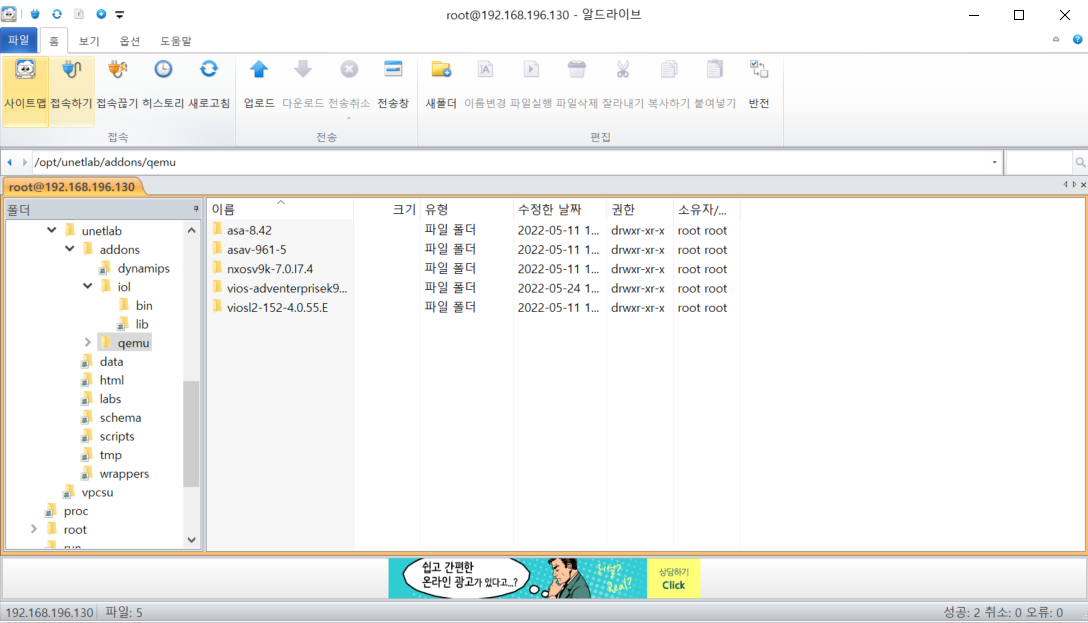This screenshot has width=1088, height=623.
Task: Select the asa-8.42 folder
Action: [x=249, y=230]
